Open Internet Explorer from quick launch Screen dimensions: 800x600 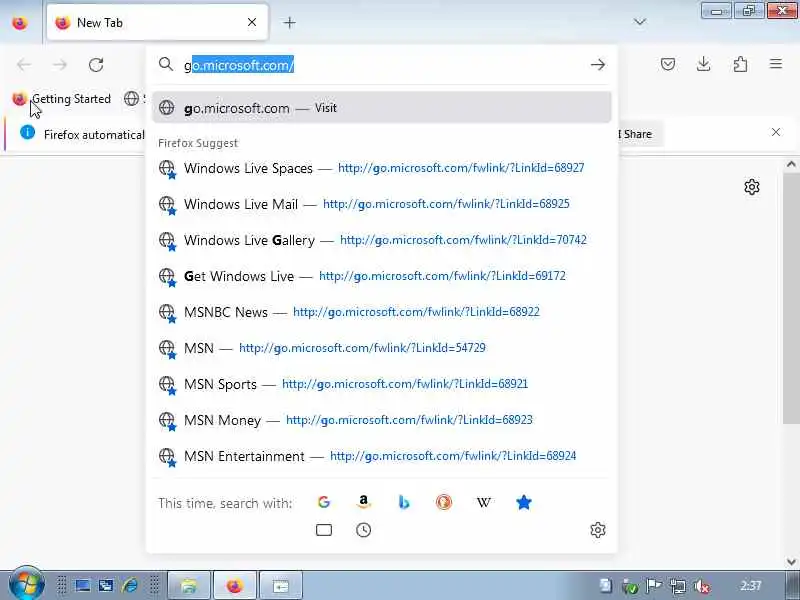click(130, 585)
